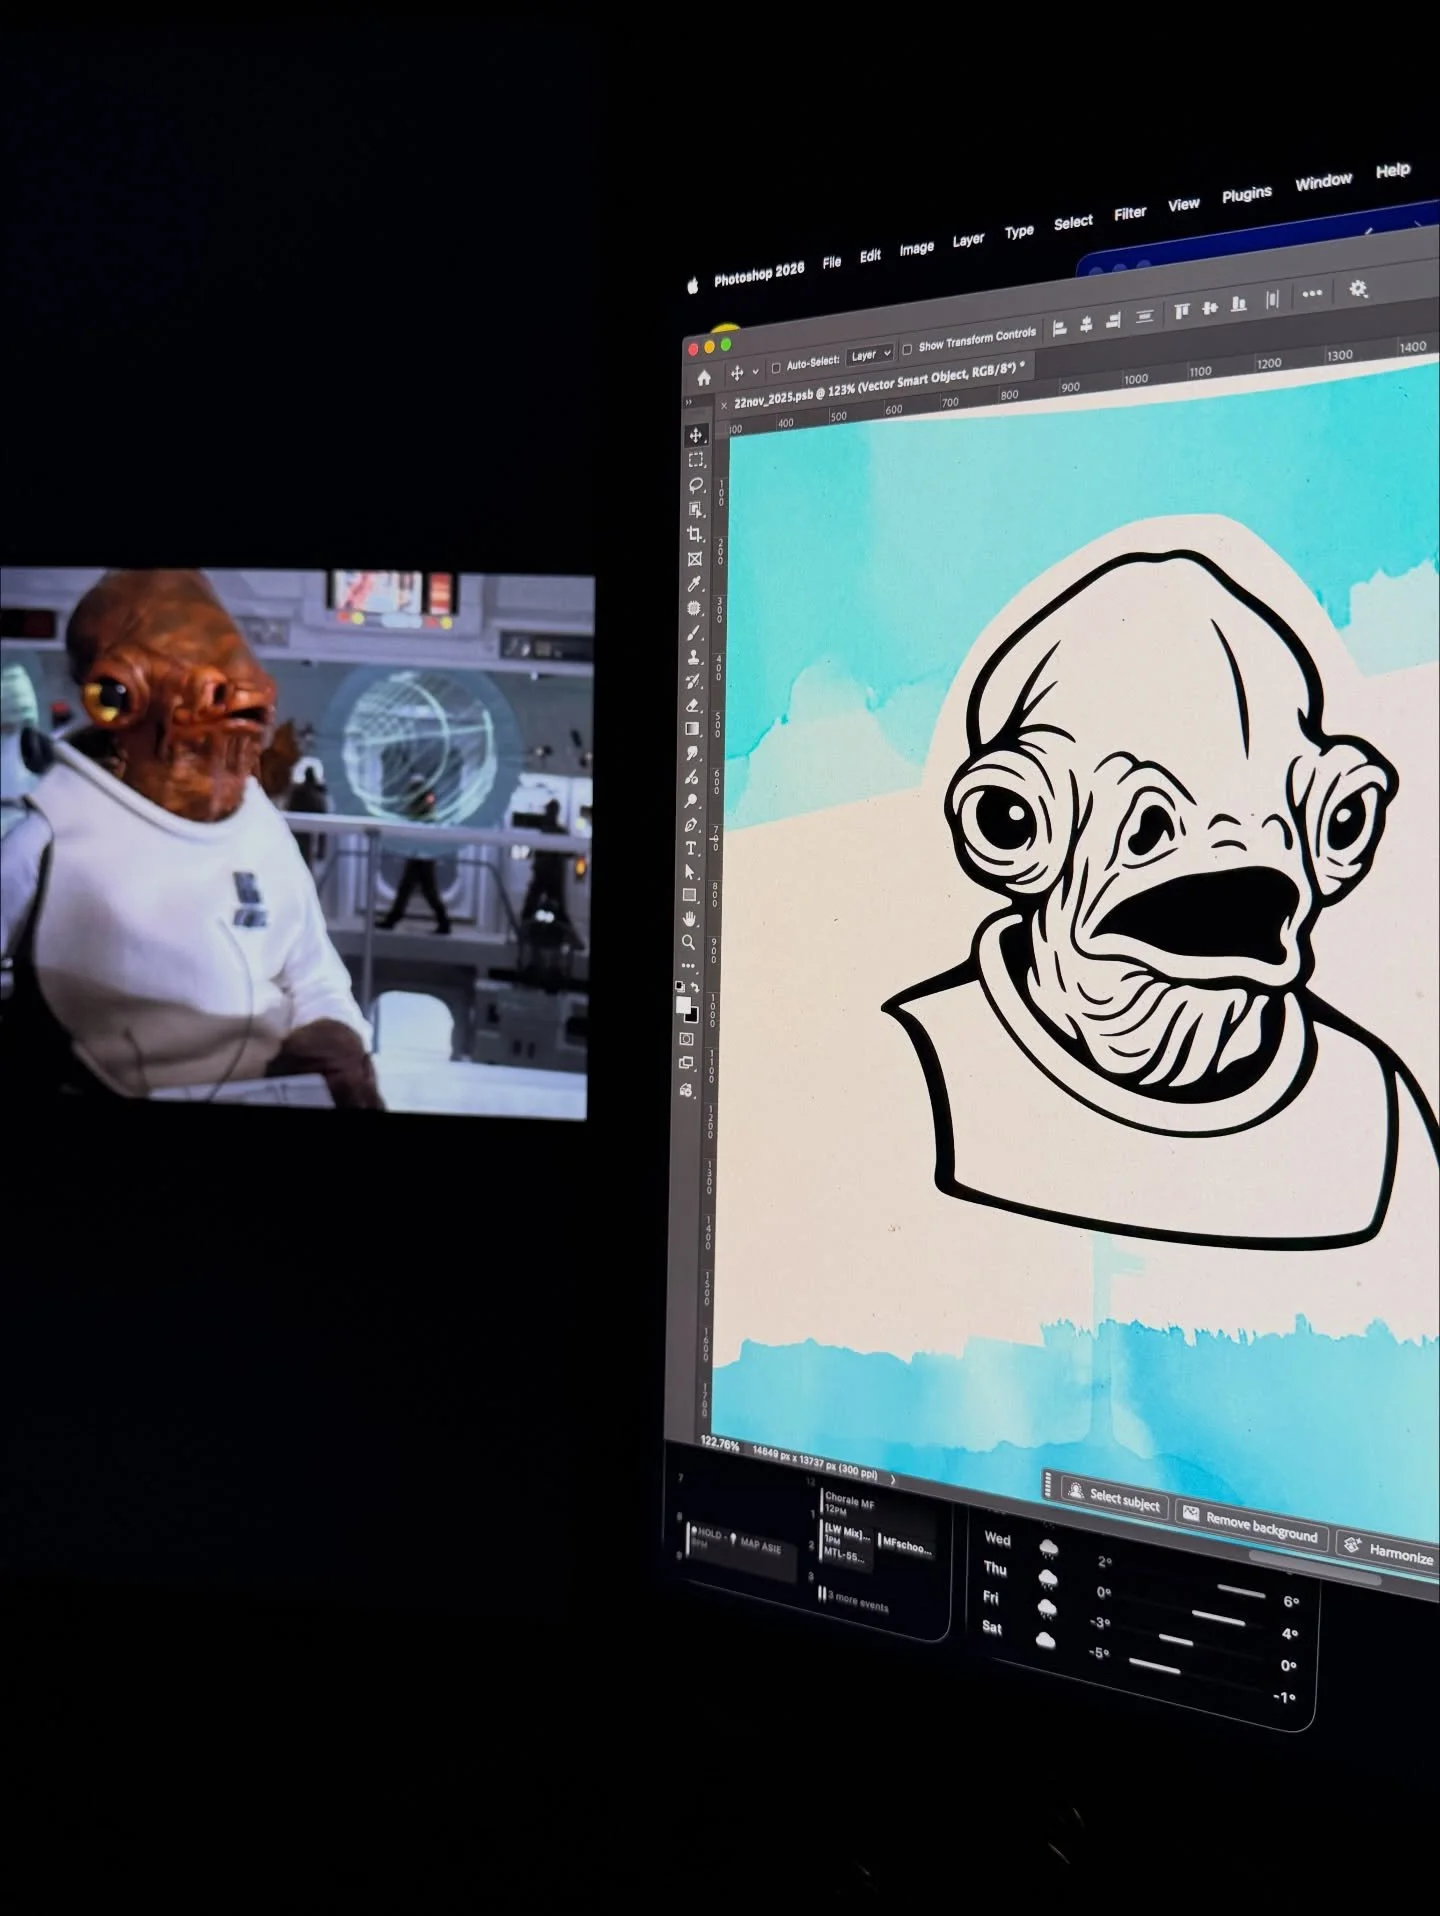Open the Layer menu
The width and height of the screenshot is (1440, 1916).
tap(968, 240)
